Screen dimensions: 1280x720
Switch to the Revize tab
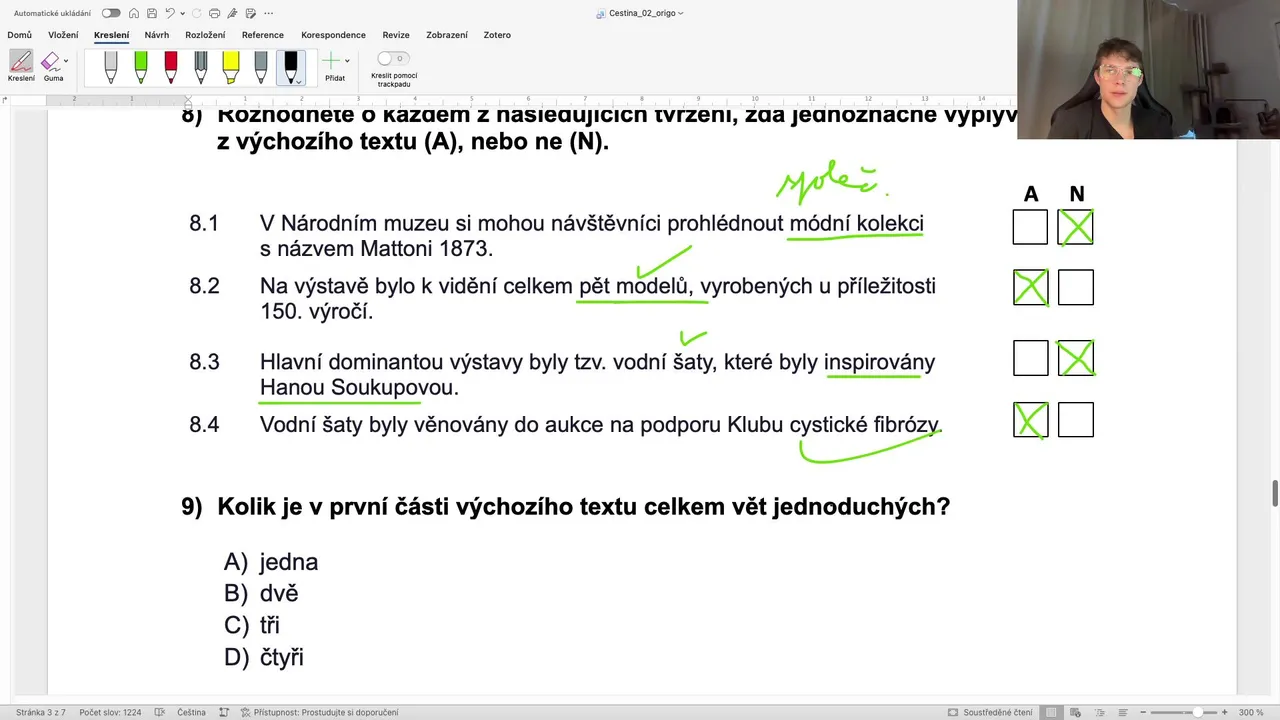click(x=396, y=35)
